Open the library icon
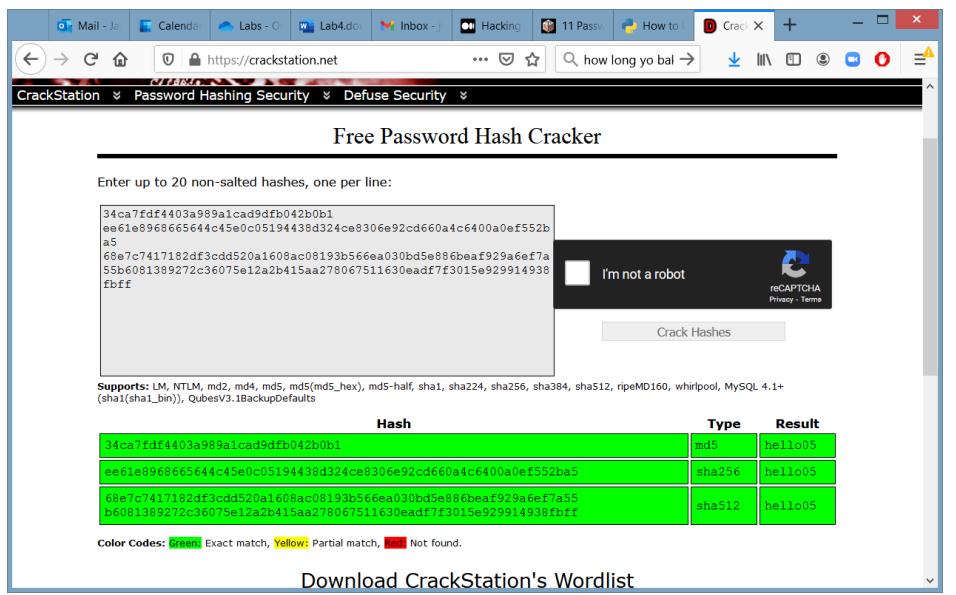Image resolution: width=956 pixels, height=595 pixels. click(764, 59)
